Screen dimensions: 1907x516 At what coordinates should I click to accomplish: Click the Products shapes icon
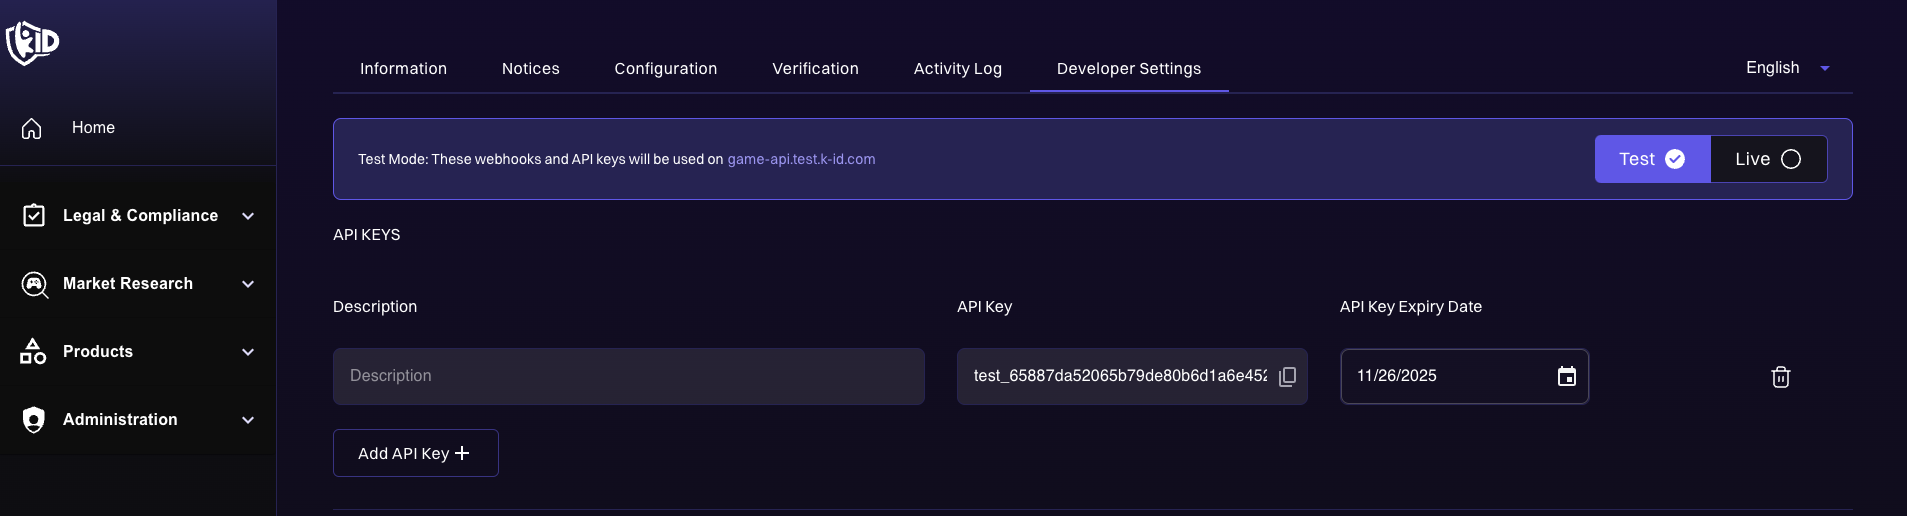pos(33,352)
